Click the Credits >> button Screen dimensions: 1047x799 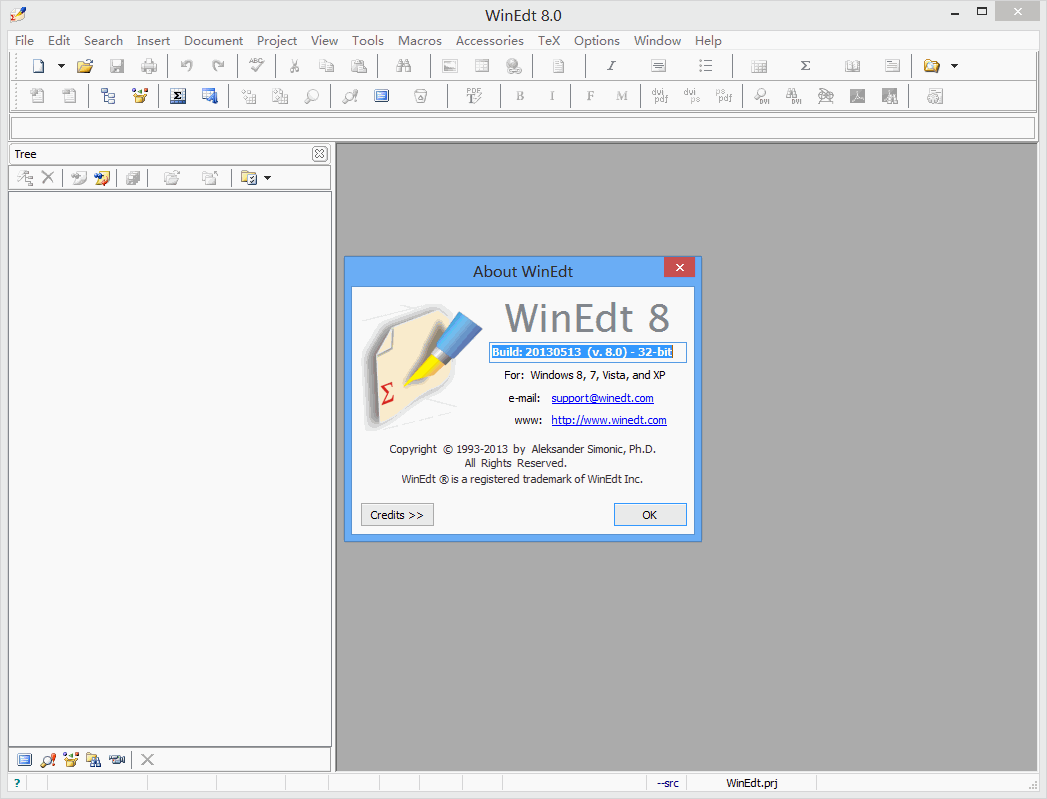click(397, 515)
